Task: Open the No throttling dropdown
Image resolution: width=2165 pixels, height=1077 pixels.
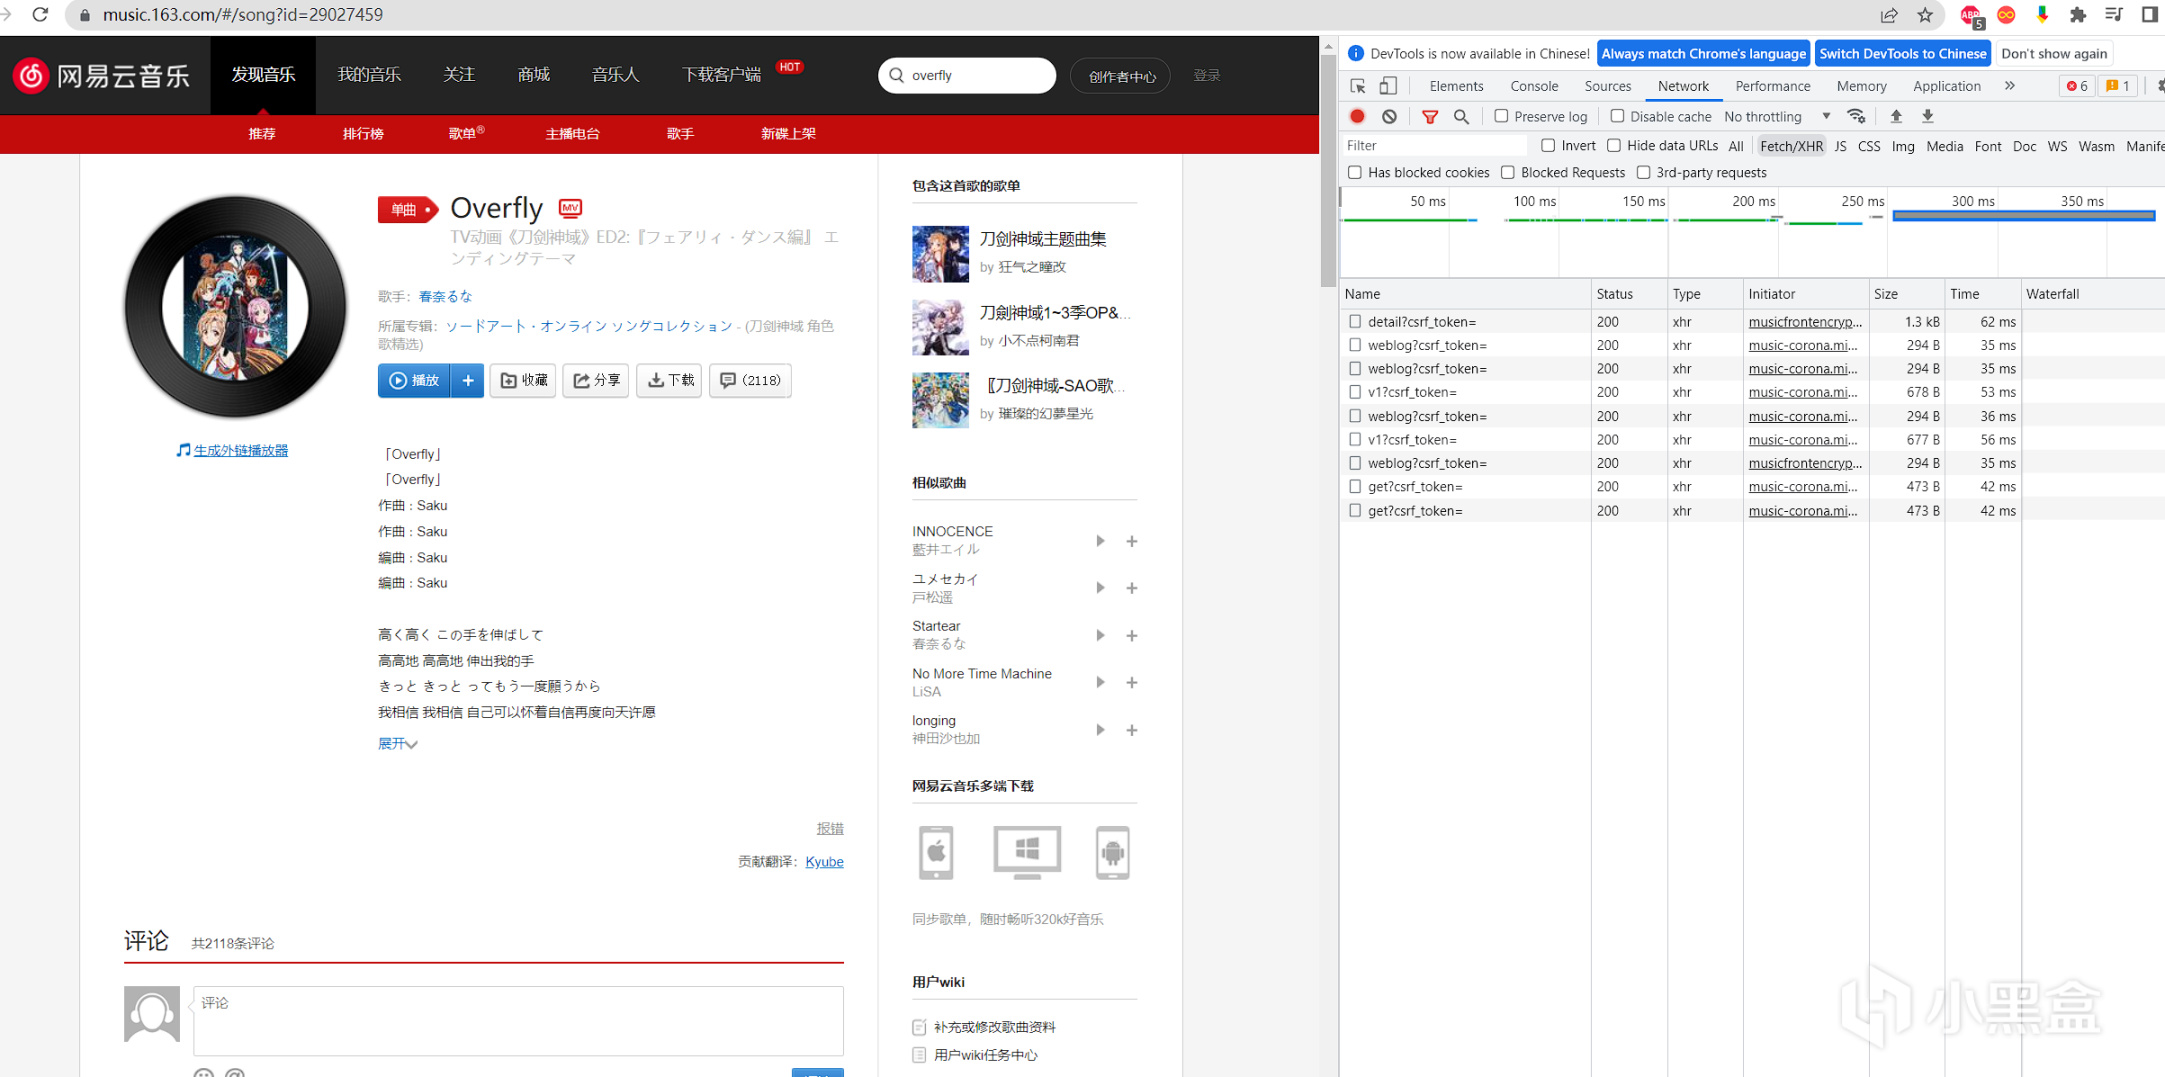Action: (1778, 116)
